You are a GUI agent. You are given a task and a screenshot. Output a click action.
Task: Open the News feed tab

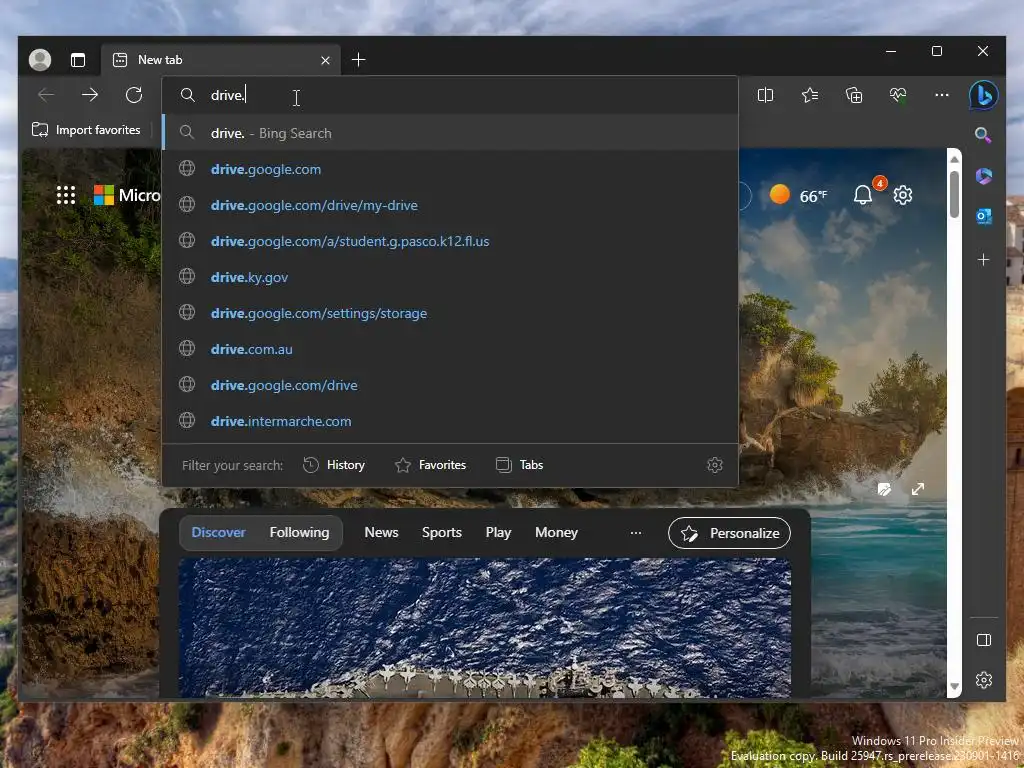pyautogui.click(x=381, y=533)
